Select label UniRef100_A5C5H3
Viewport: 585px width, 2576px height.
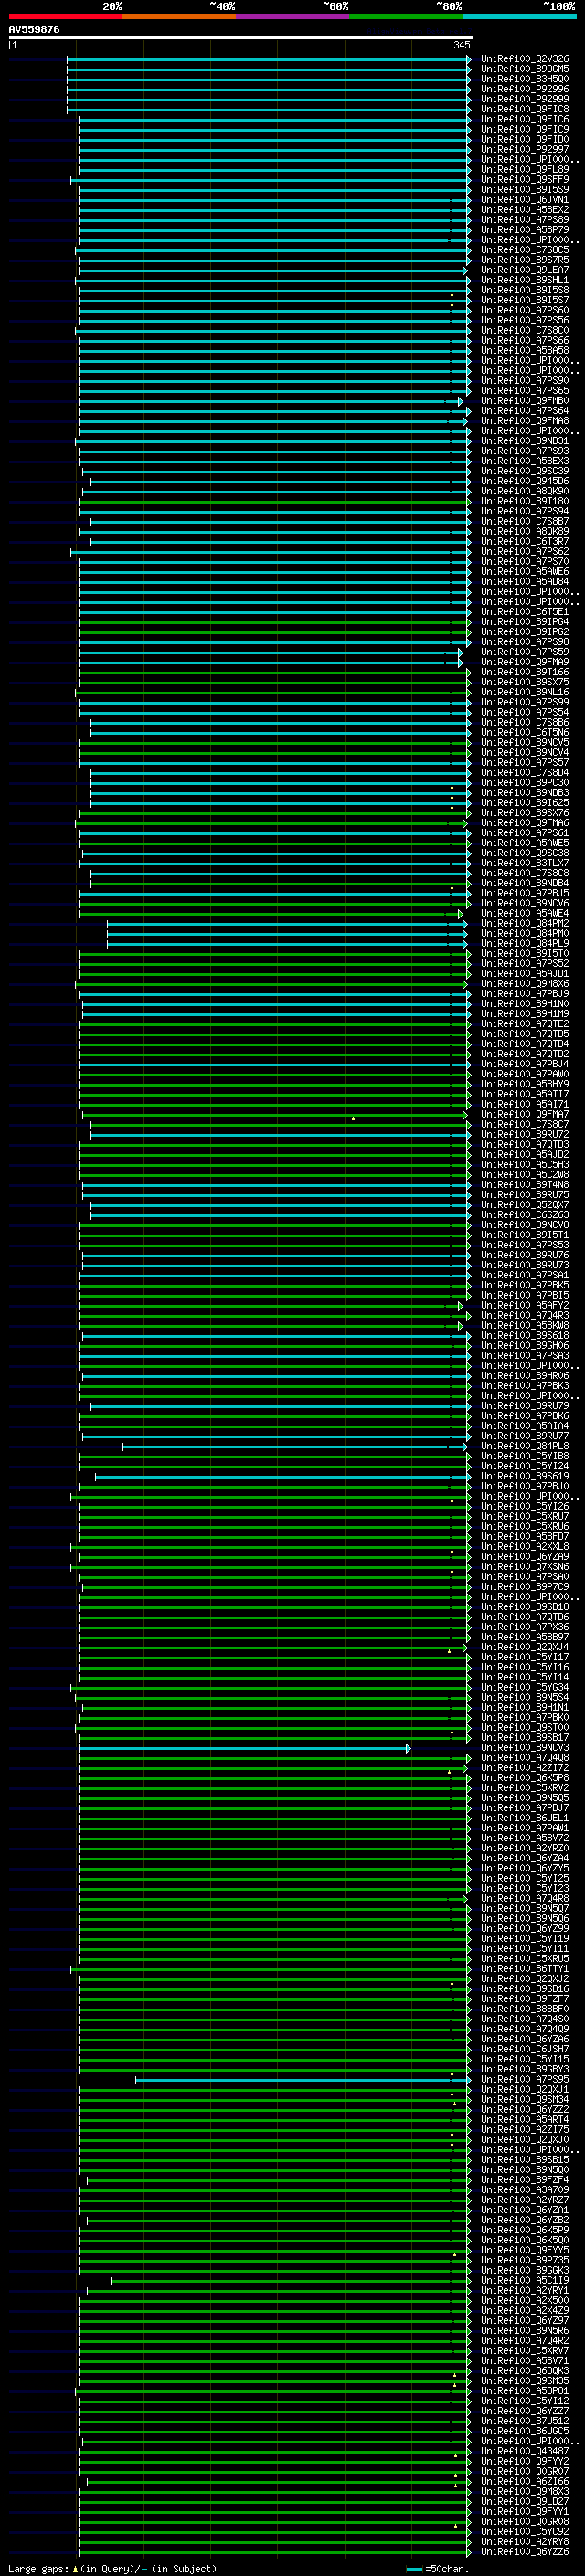point(525,1165)
